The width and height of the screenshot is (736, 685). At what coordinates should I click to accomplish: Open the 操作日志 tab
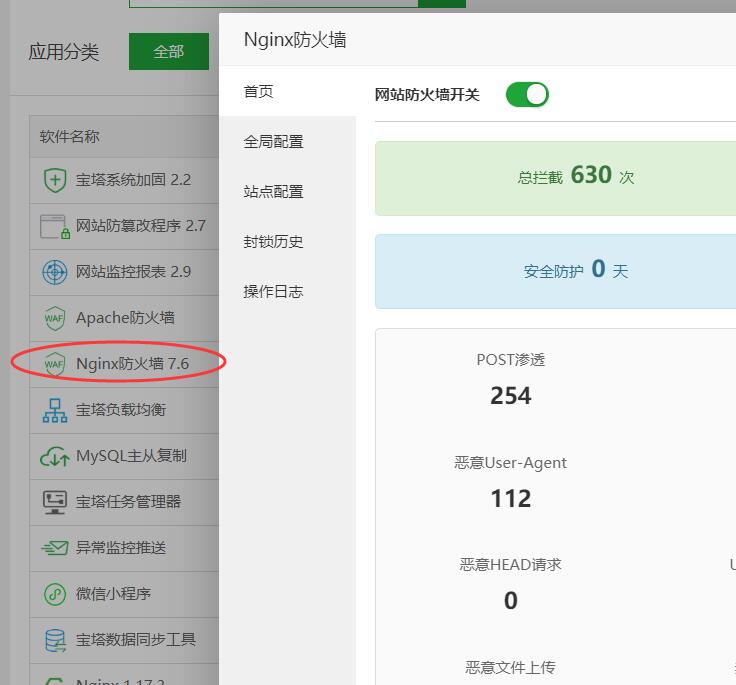point(273,292)
